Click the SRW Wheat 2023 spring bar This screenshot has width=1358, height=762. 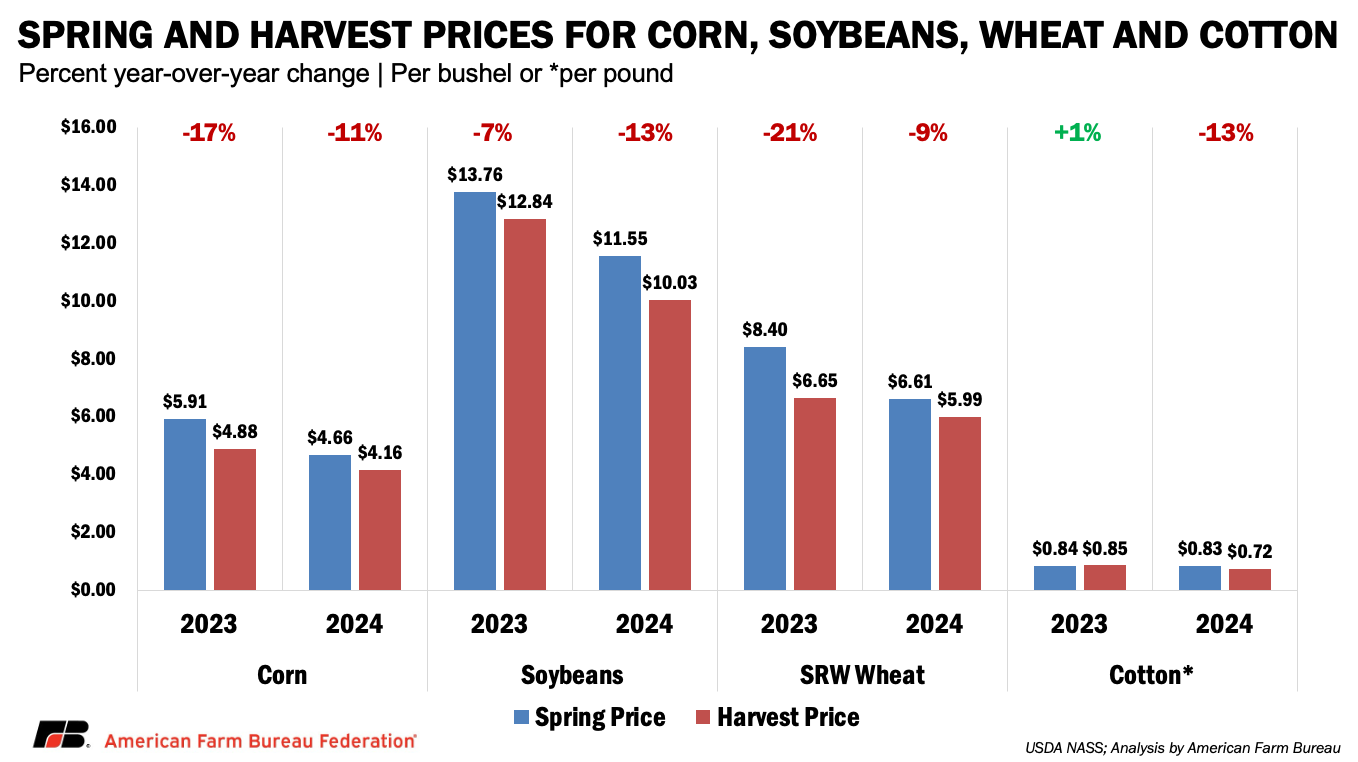click(x=765, y=468)
